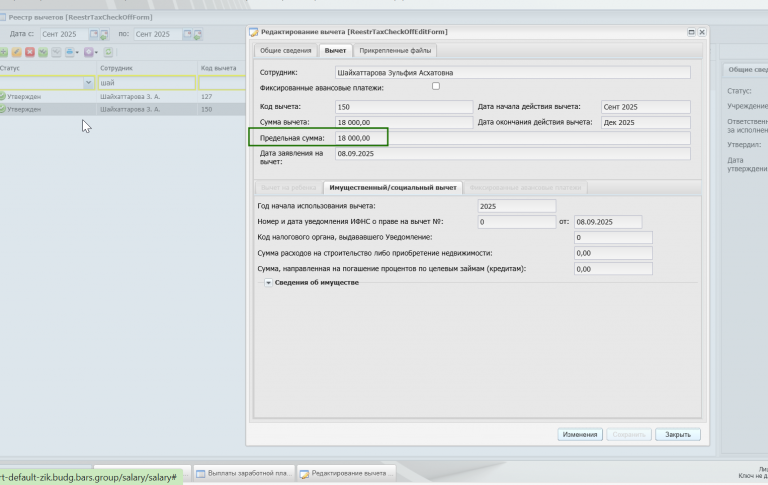Click the 'Код вычета' field showing 150
Viewport: 768px width, 485px height.
pos(404,107)
